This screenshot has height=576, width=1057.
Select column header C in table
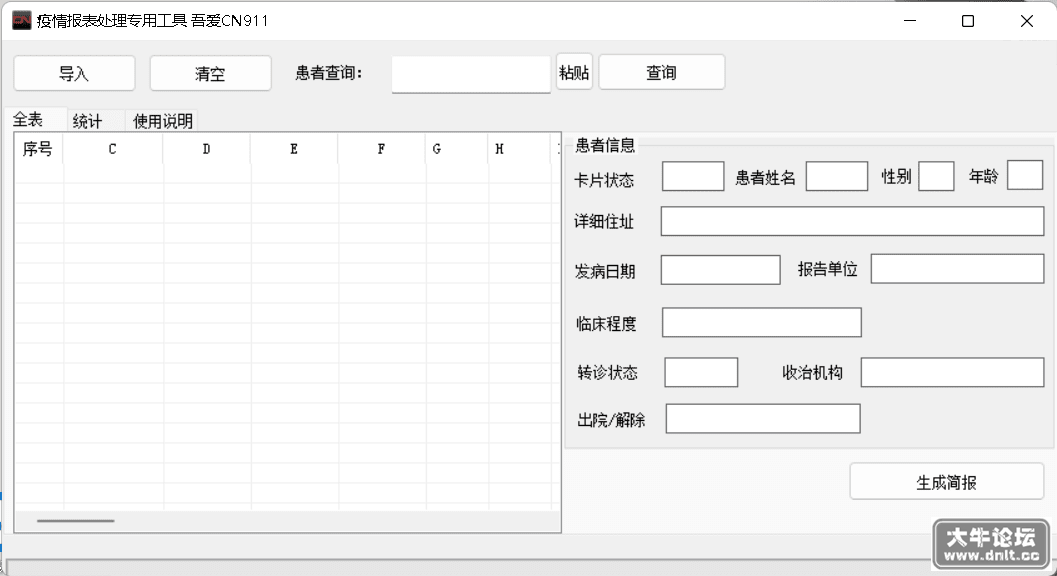pos(113,148)
